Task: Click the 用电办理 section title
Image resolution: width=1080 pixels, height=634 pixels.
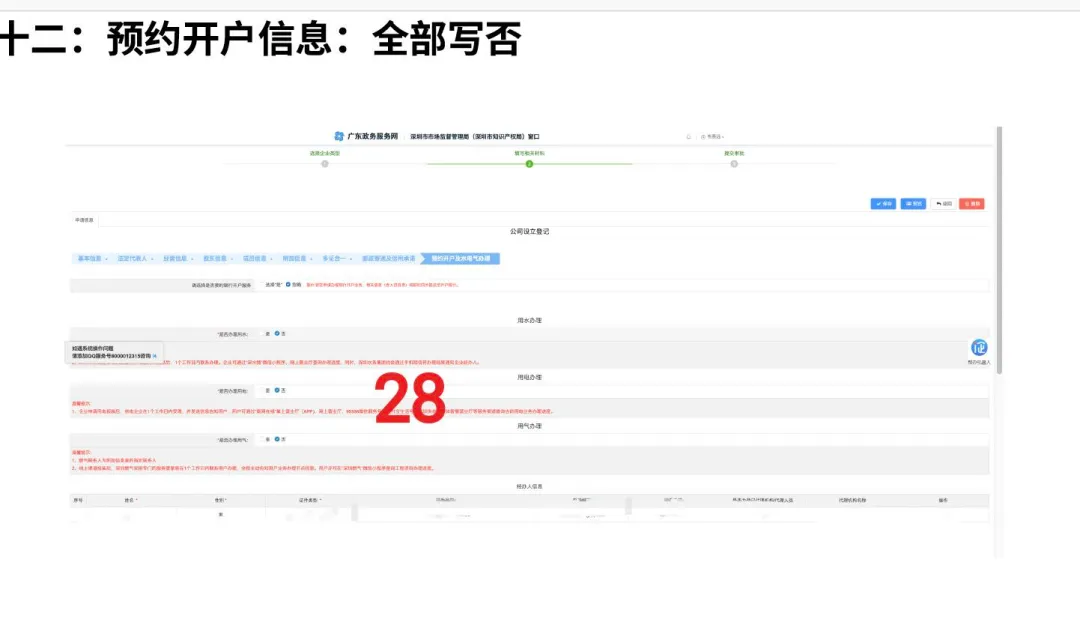Action: pyautogui.click(x=529, y=378)
